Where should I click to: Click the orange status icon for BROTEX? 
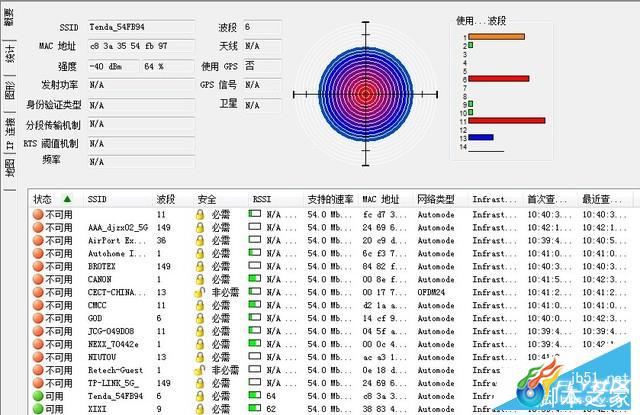[38, 266]
